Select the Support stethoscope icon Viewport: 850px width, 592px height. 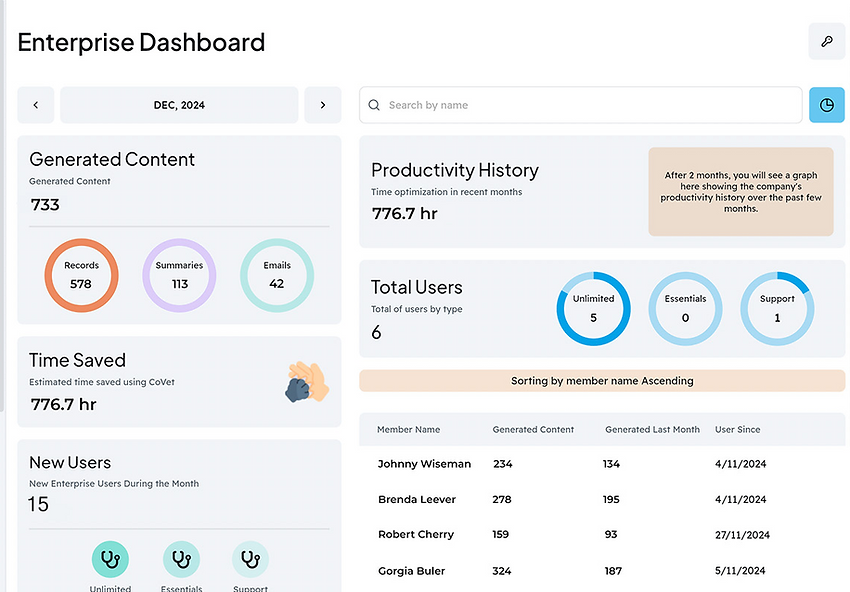tap(250, 559)
